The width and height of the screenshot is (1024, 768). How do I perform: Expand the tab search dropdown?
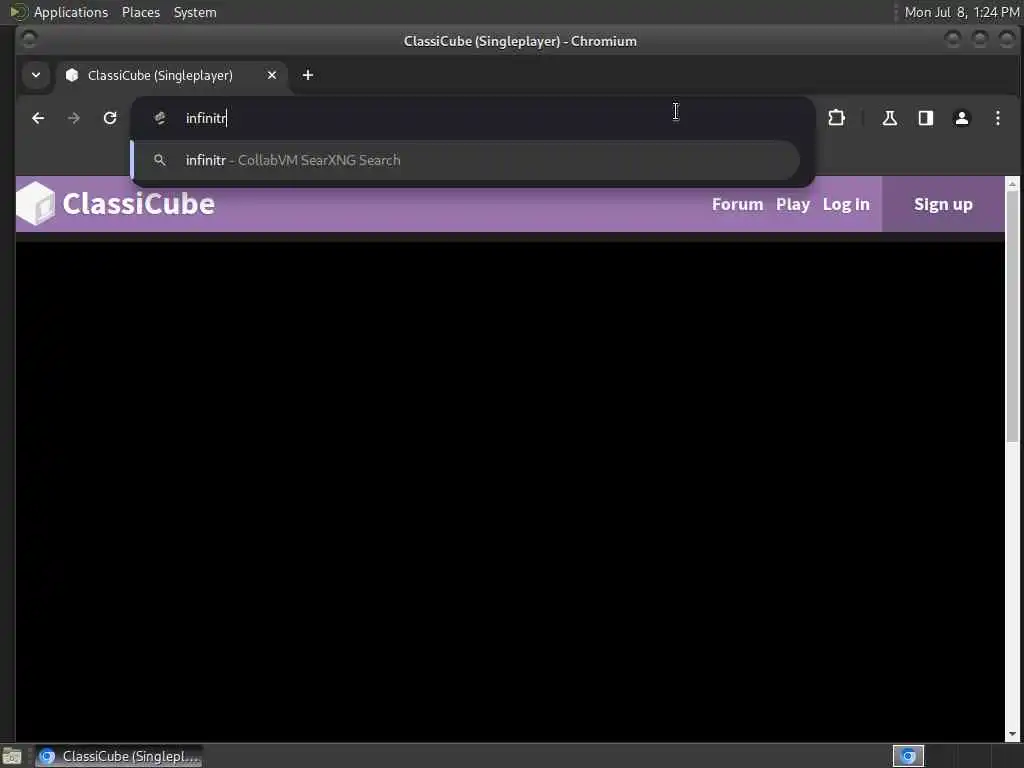[36, 75]
